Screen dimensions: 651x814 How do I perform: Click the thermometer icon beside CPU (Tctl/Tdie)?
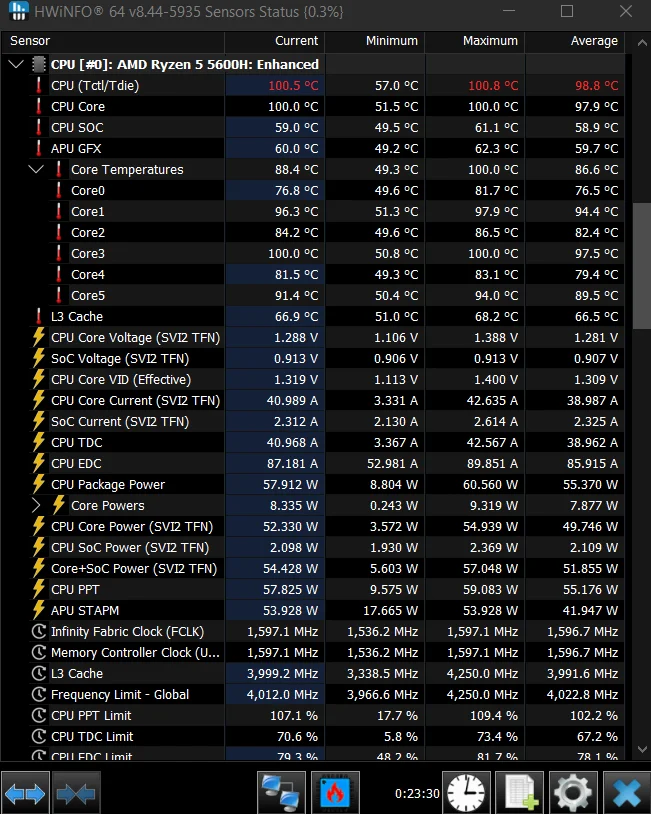[x=37, y=85]
